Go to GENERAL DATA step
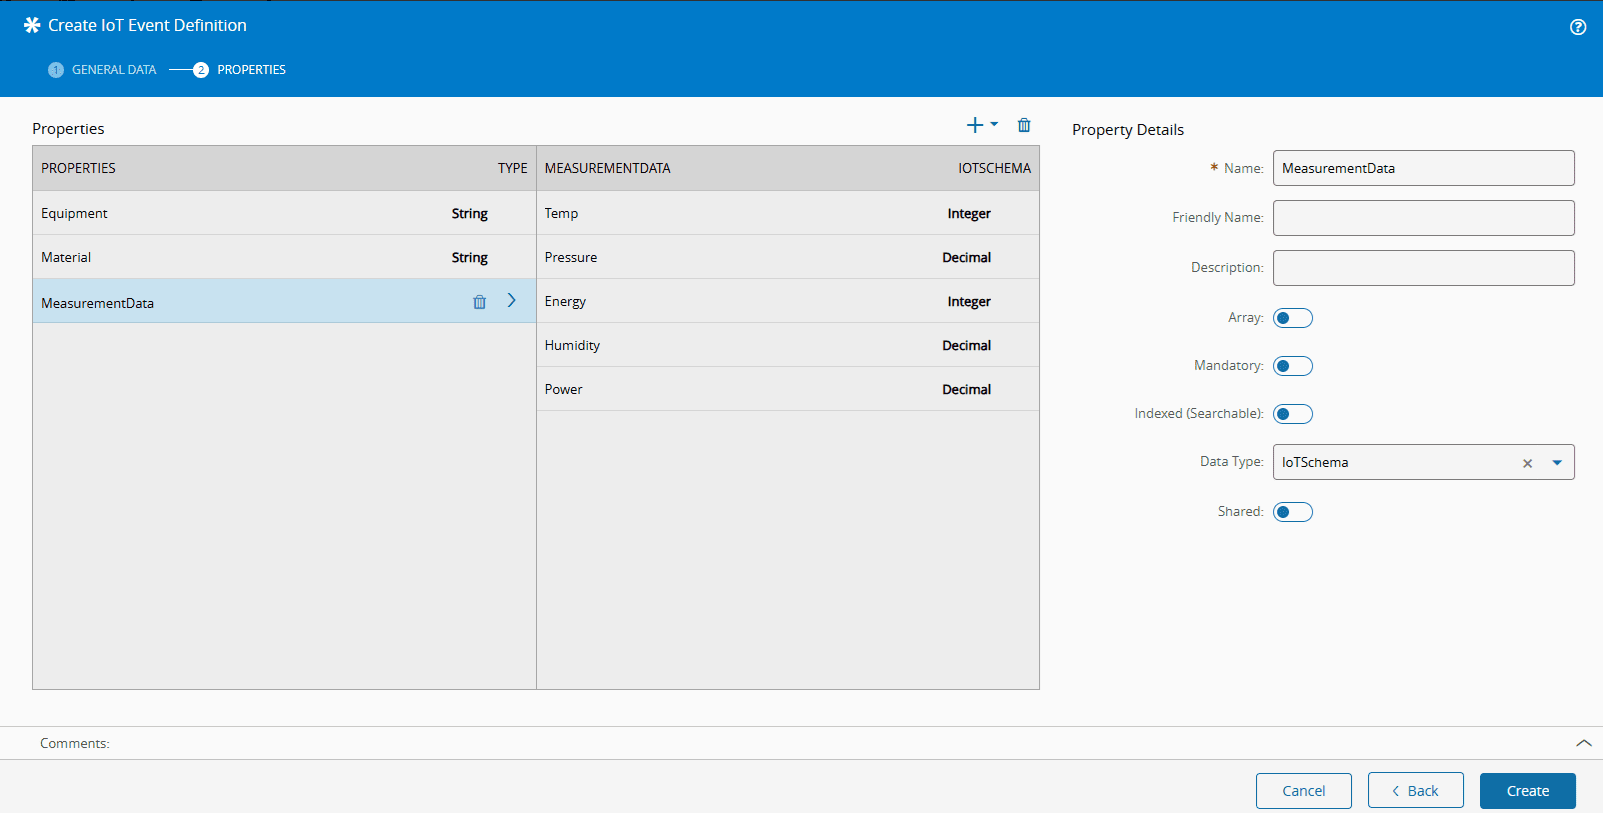1603x813 pixels. click(x=114, y=70)
